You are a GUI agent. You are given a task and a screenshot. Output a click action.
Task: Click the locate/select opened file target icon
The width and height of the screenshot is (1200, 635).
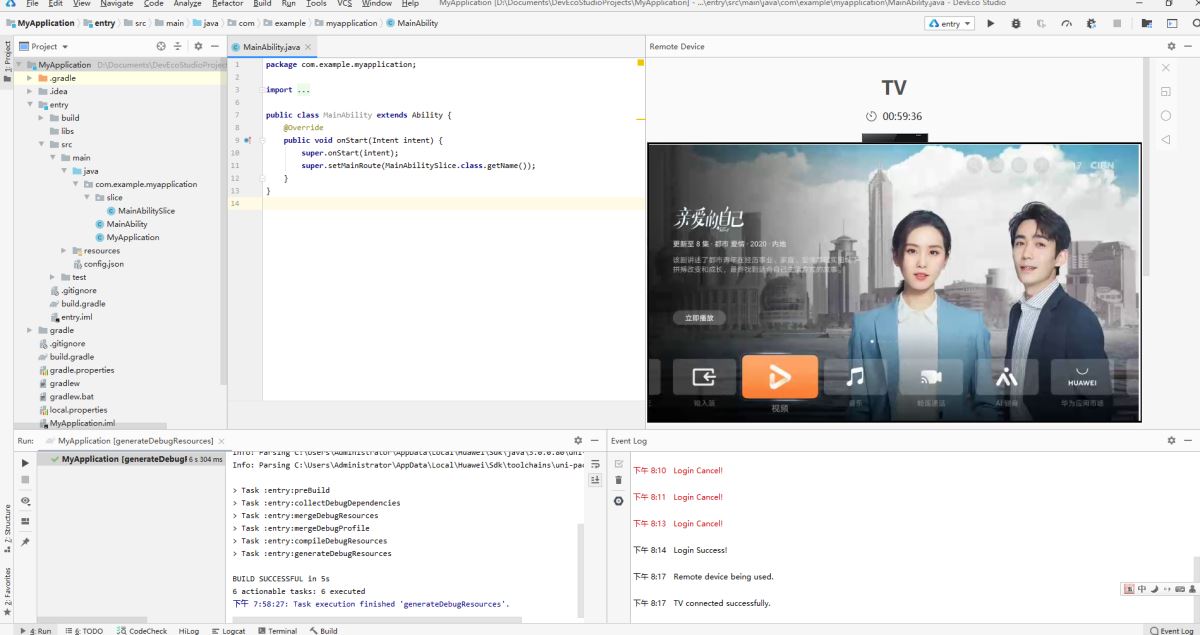point(161,46)
